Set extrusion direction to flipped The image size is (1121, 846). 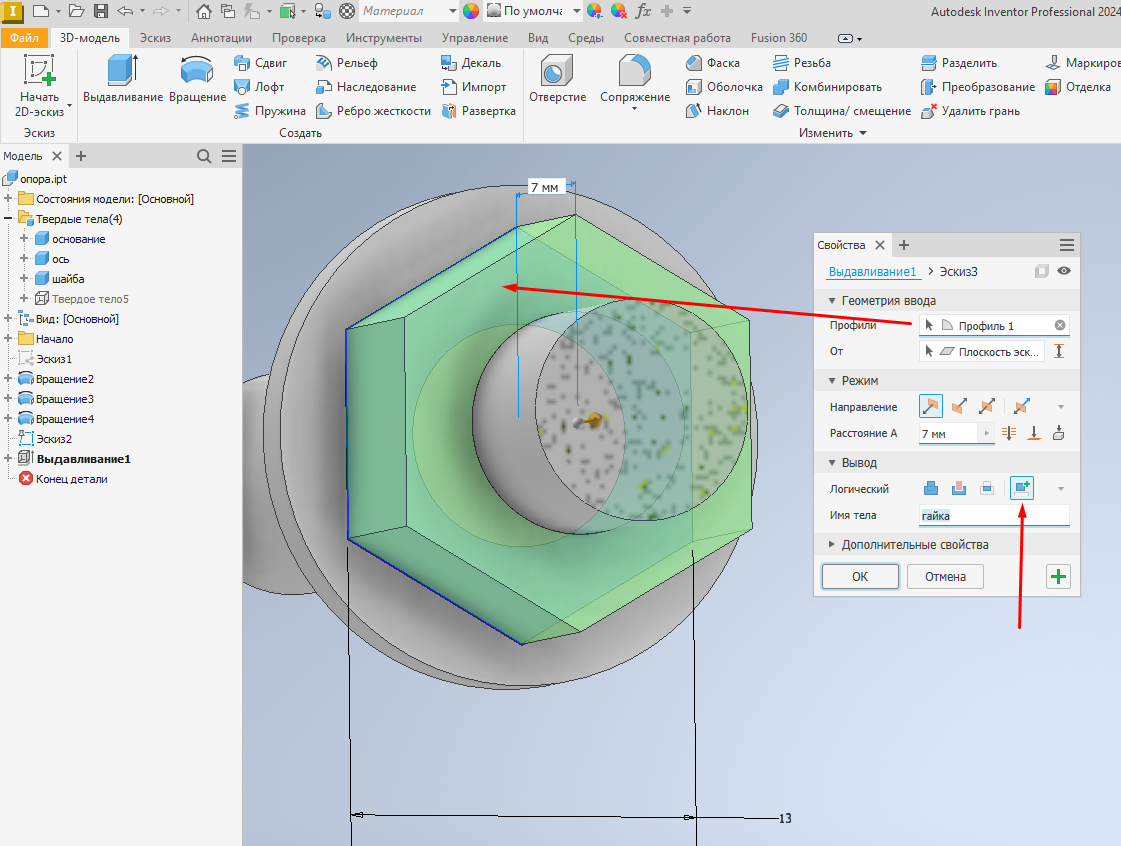(x=959, y=406)
